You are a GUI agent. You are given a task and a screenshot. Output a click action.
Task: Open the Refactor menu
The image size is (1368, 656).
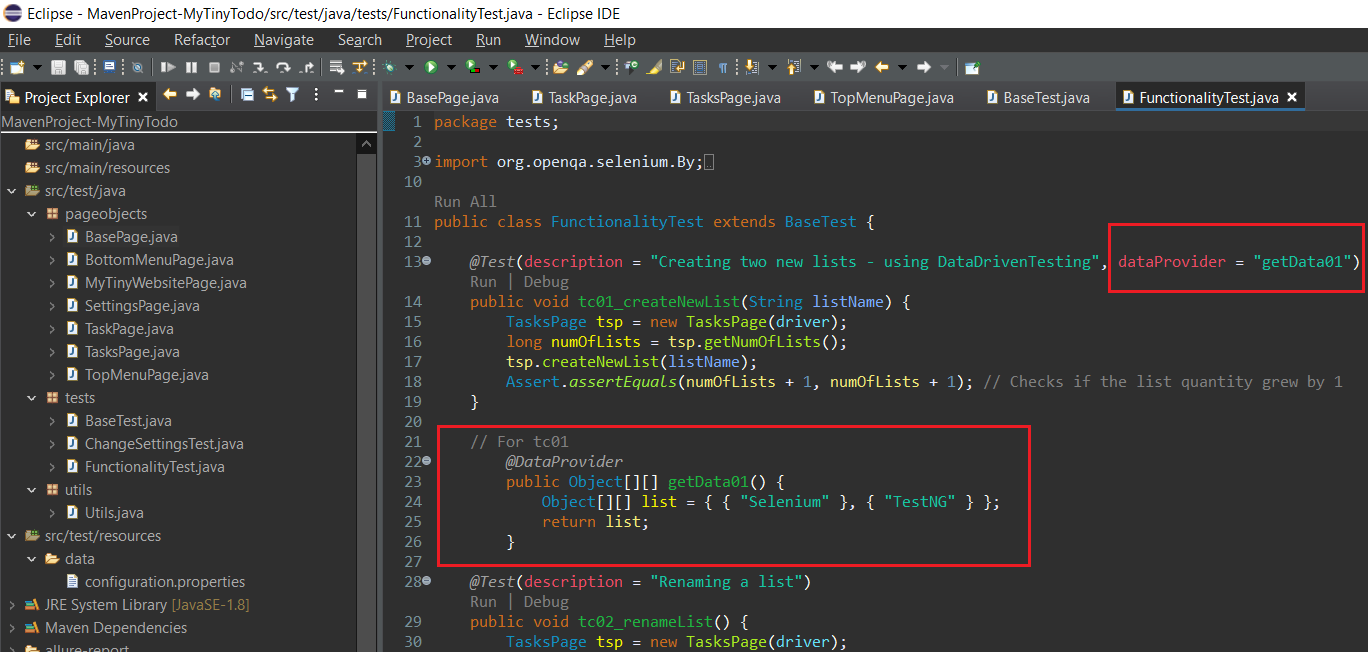pos(201,40)
